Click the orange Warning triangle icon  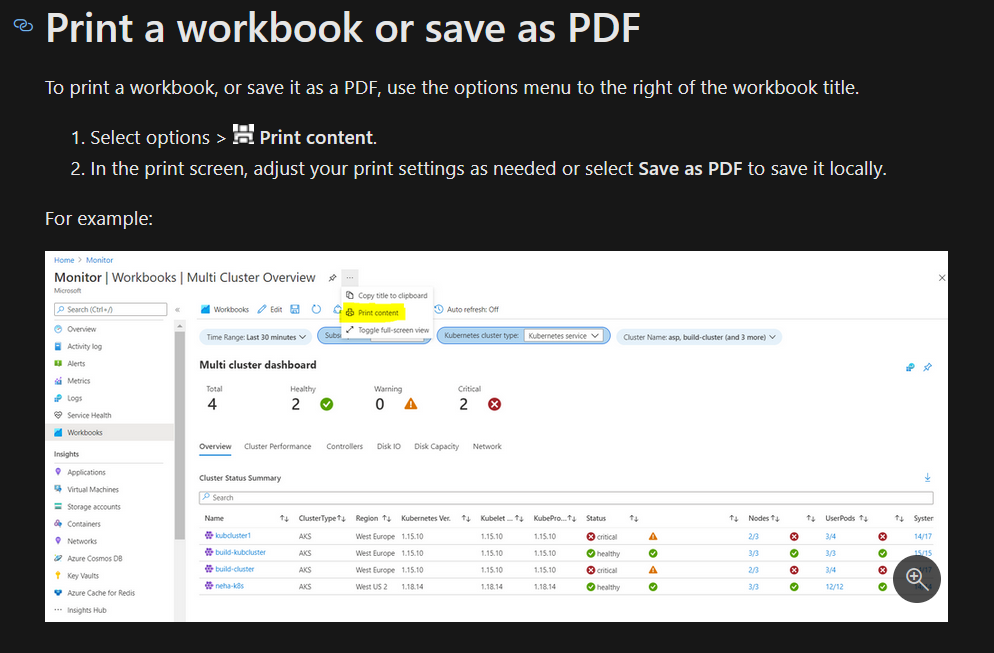click(411, 404)
